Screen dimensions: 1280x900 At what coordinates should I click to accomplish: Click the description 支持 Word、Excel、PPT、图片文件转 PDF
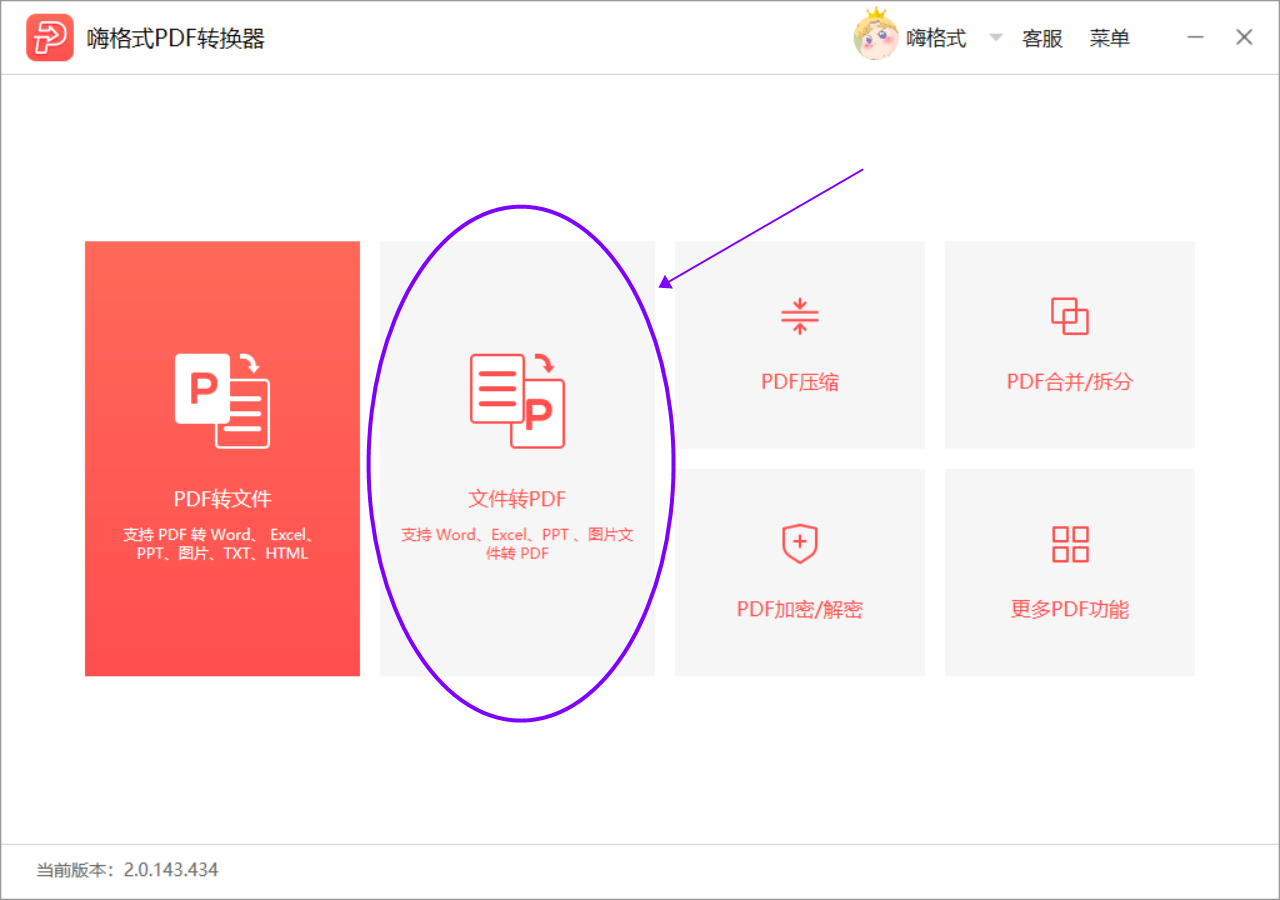[517, 544]
